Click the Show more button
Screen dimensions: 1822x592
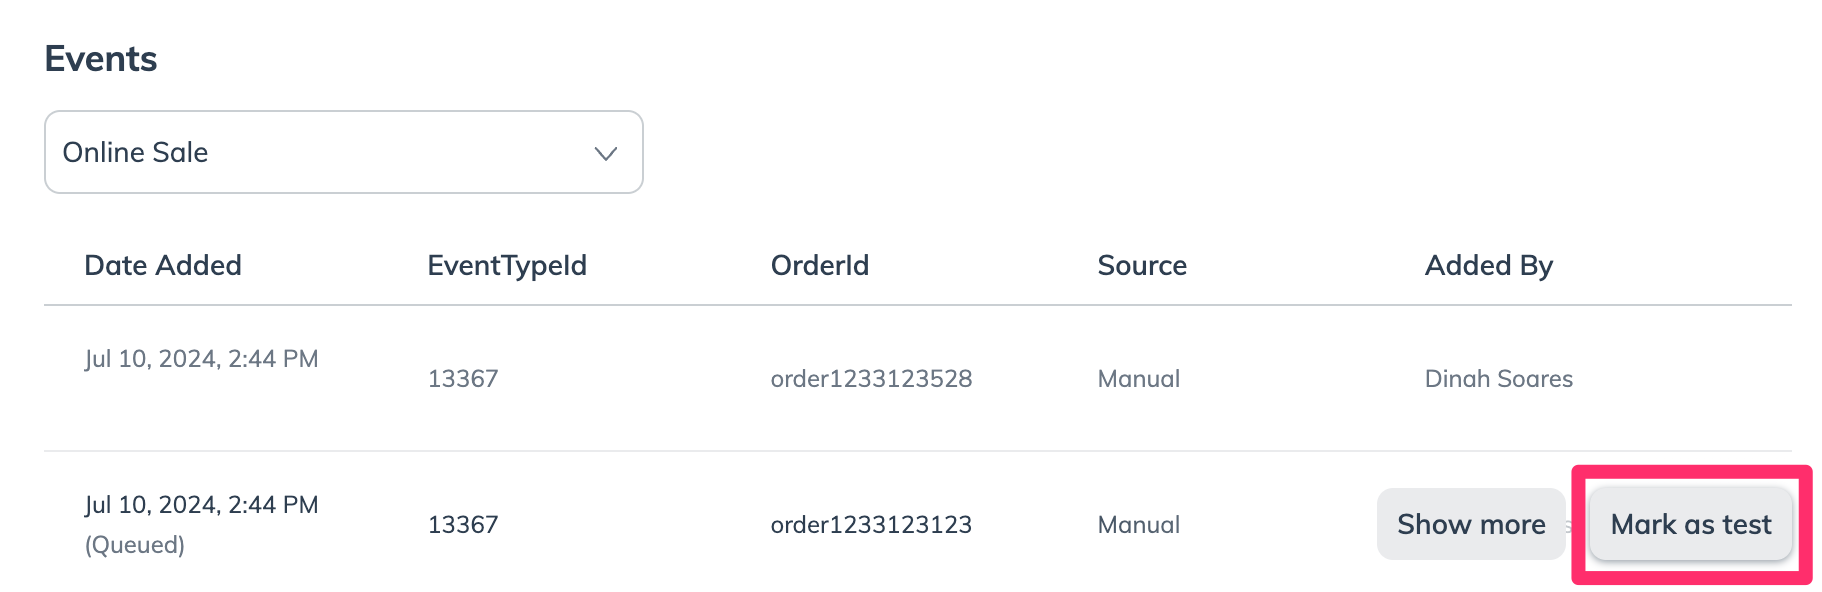[1470, 524]
